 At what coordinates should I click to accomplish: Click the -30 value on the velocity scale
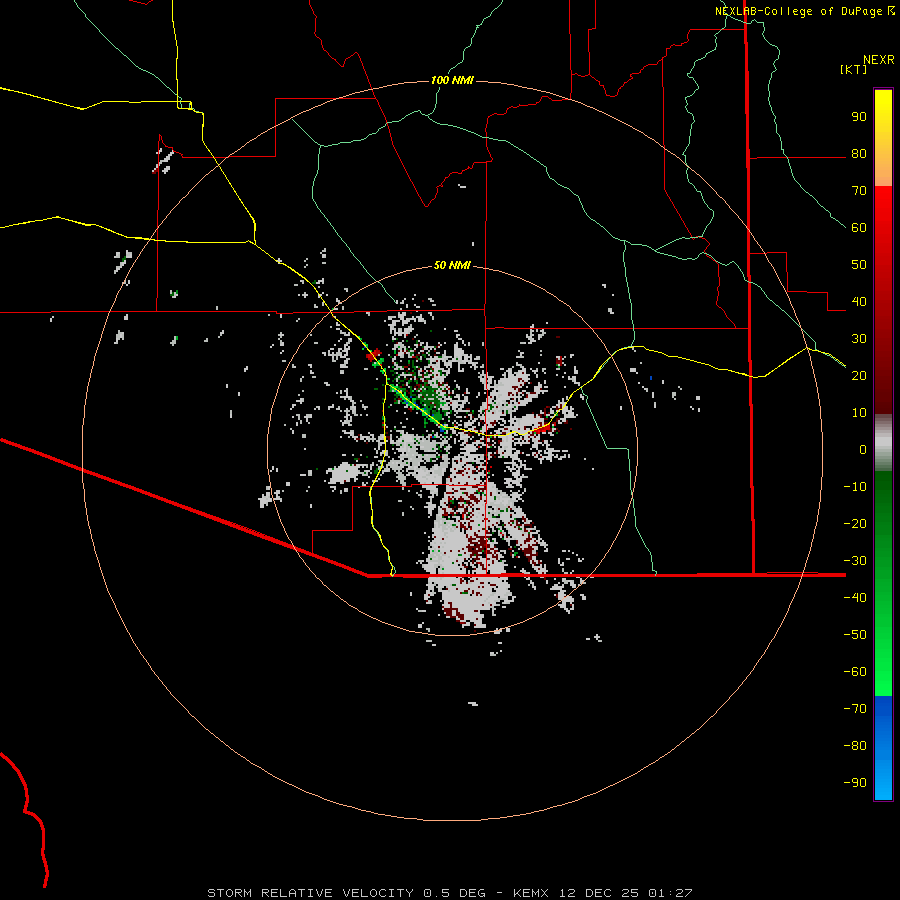point(855,561)
